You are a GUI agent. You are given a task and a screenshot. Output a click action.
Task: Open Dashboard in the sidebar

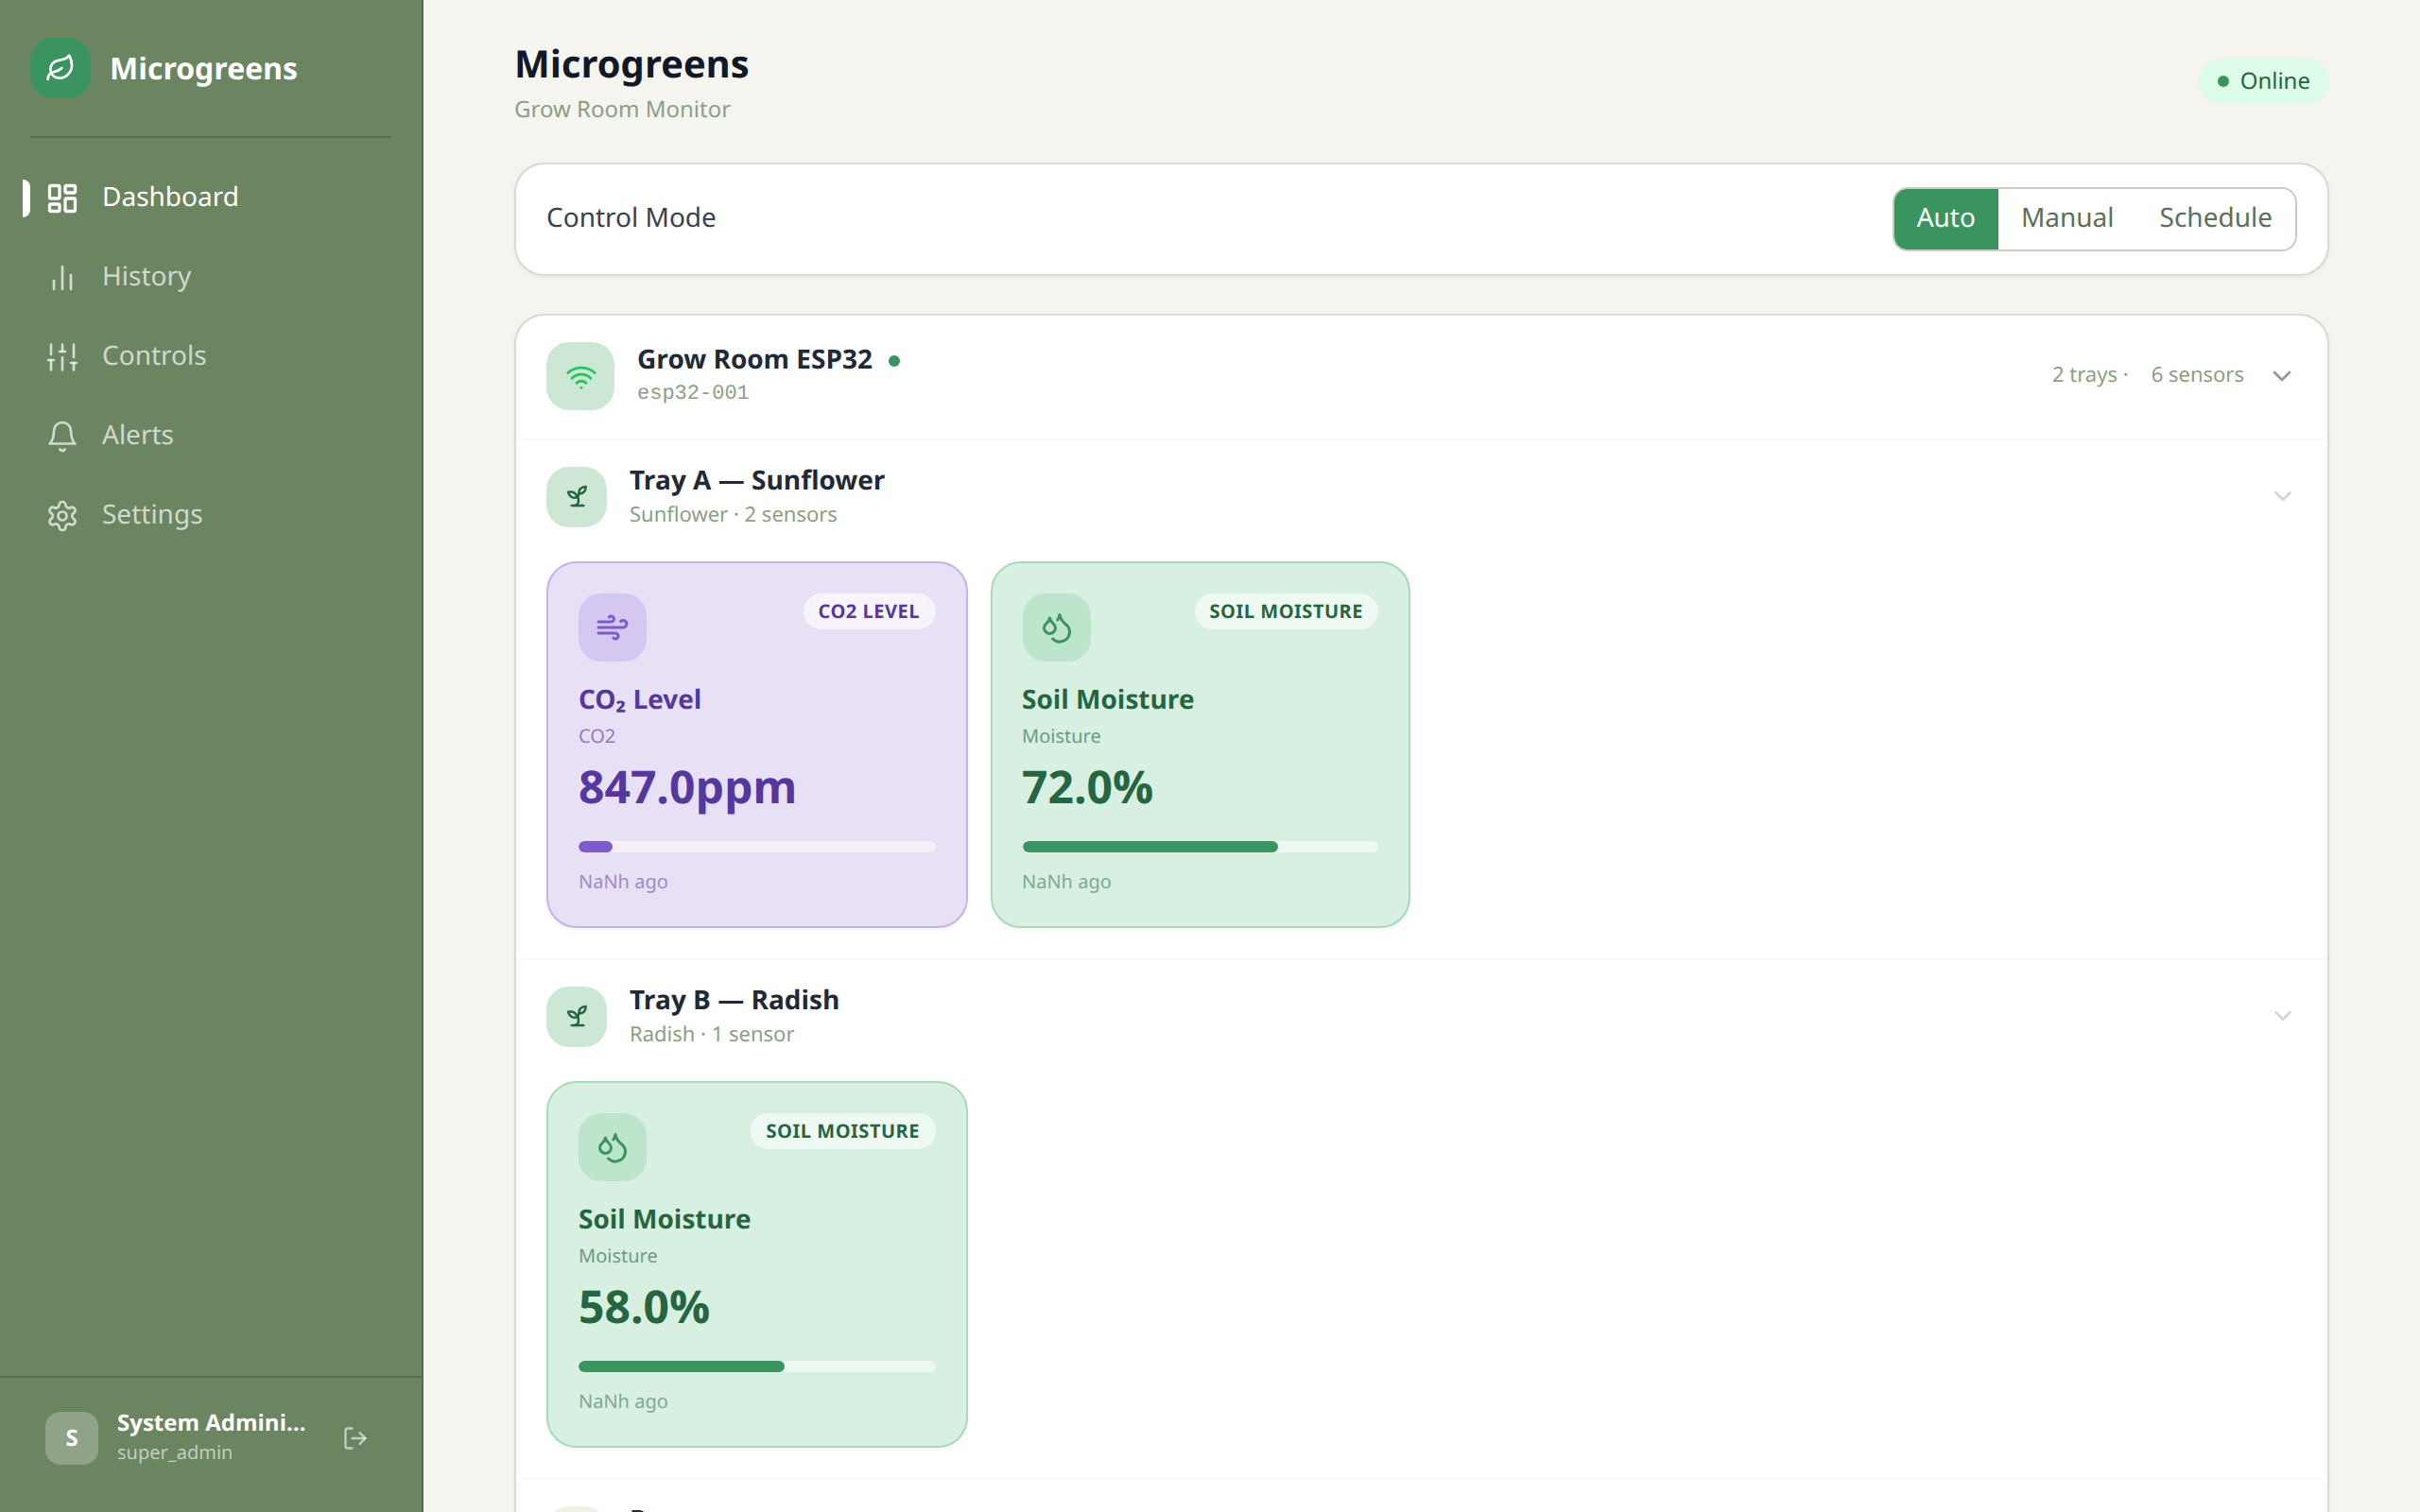coord(211,197)
